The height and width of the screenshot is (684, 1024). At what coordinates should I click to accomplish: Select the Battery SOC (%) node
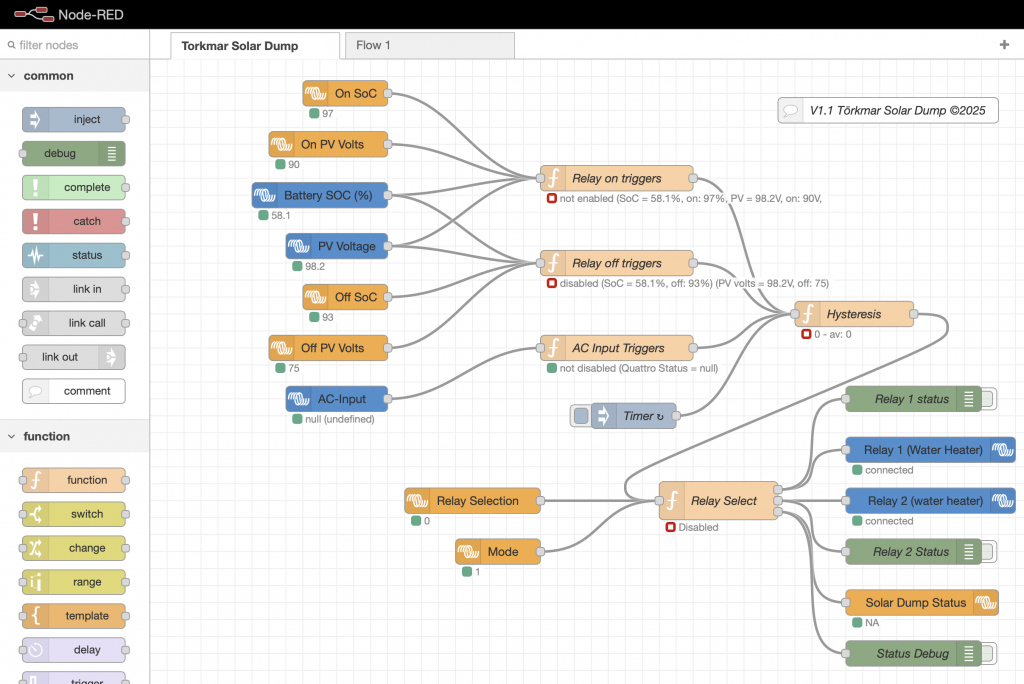[x=320, y=195]
